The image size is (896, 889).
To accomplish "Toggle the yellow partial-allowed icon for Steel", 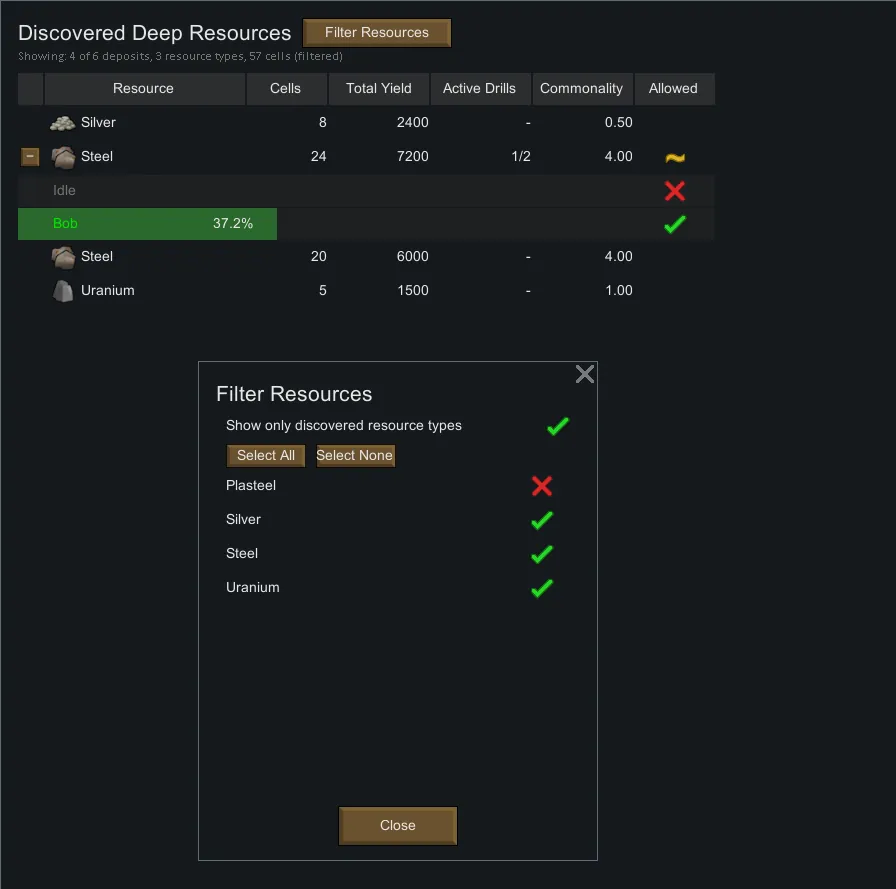I will point(674,157).
